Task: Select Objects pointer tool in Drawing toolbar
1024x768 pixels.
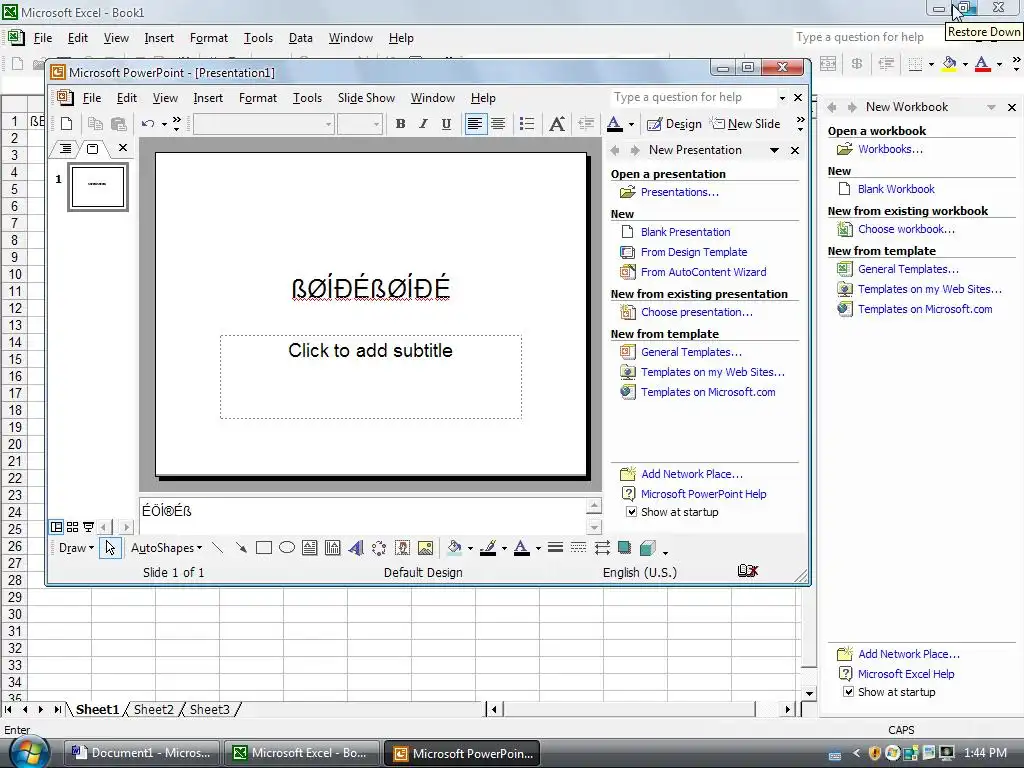Action: [x=110, y=548]
